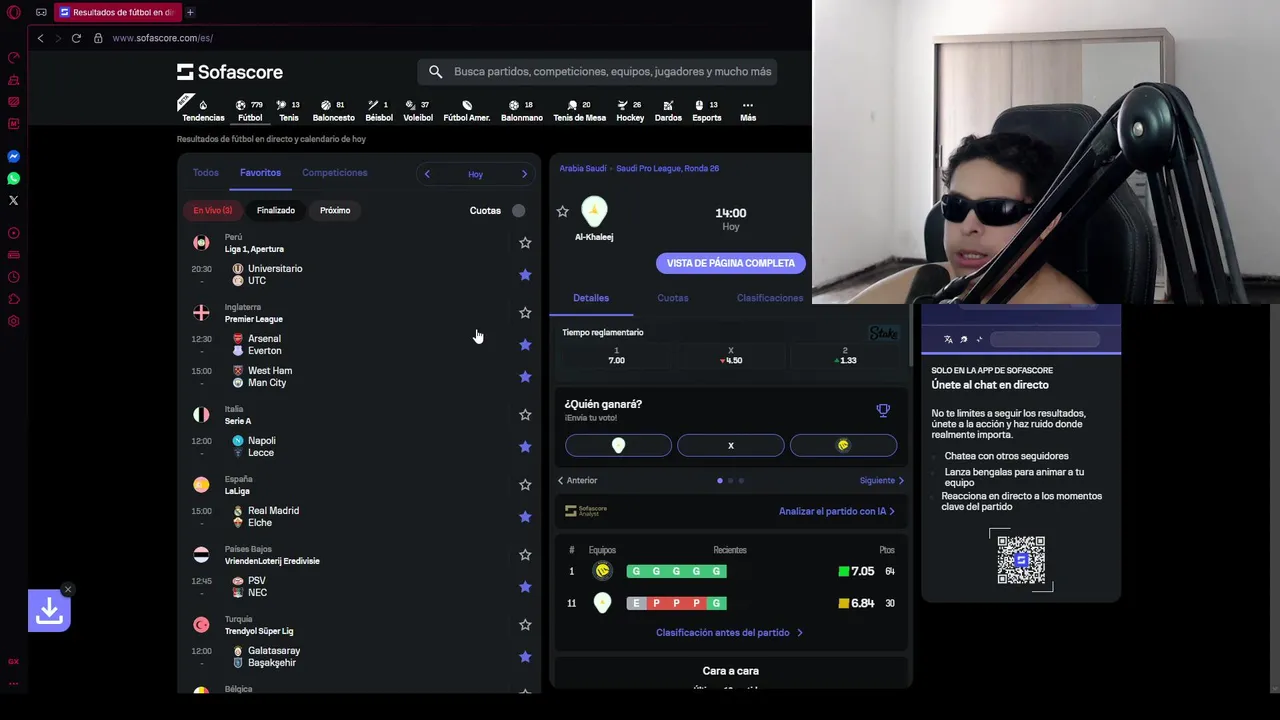Screen dimensions: 1280x720
Task: Open WhatsApp in Opera sidebar
Action: pyautogui.click(x=14, y=178)
